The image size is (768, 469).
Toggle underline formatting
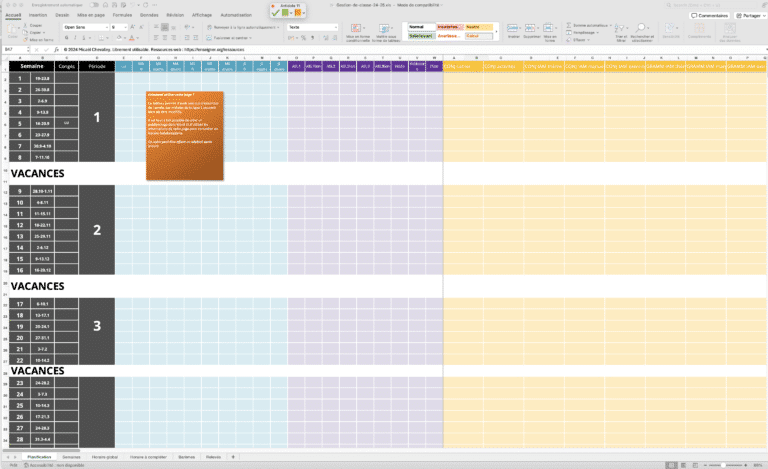click(84, 38)
